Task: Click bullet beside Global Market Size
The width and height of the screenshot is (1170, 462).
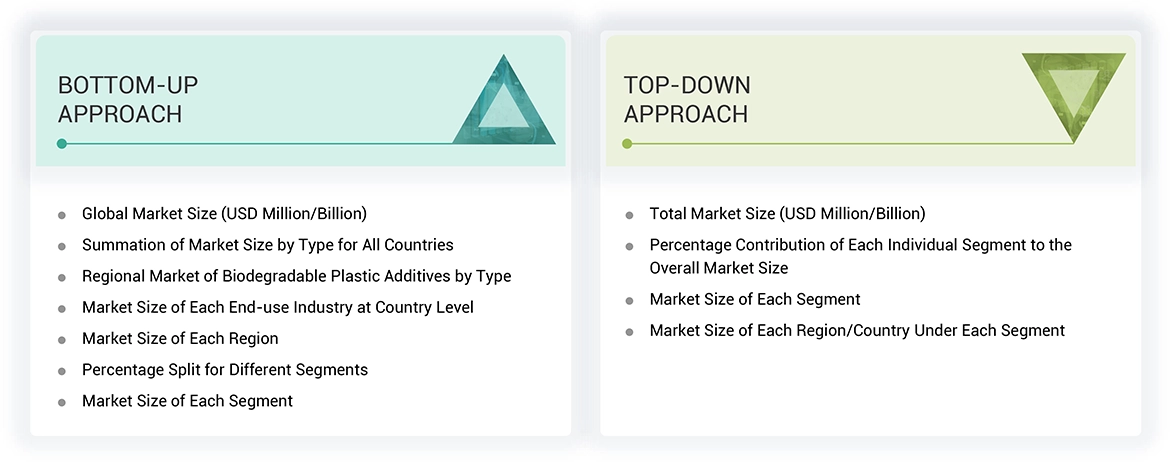Action: [62, 215]
